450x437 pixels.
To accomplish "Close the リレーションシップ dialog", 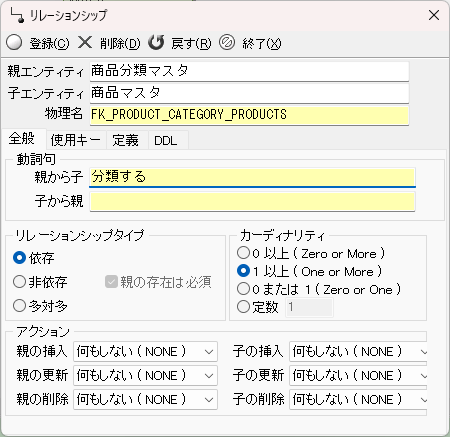I will [x=434, y=15].
